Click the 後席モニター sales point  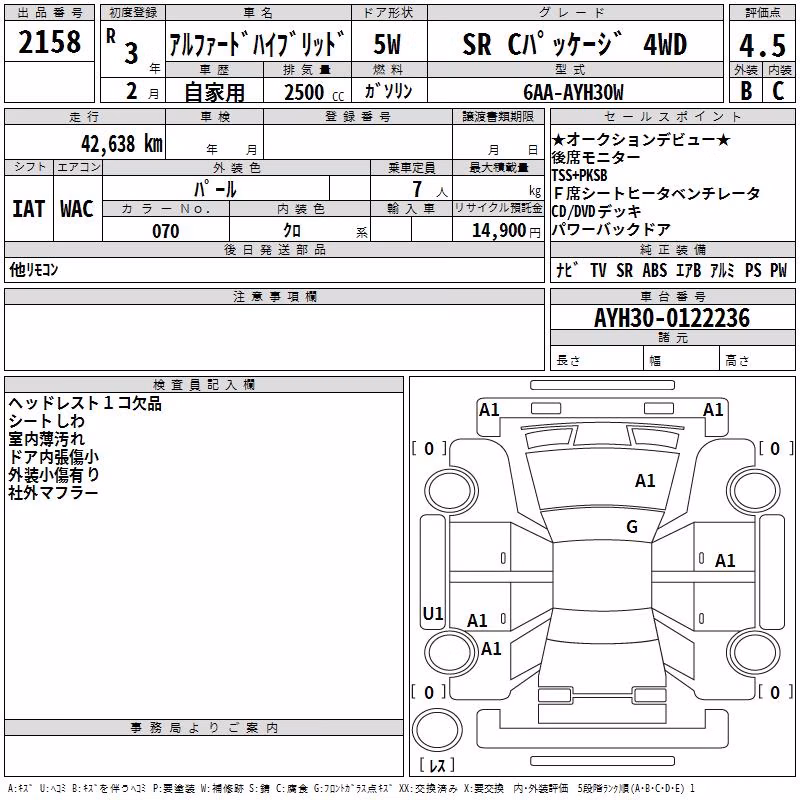596,157
